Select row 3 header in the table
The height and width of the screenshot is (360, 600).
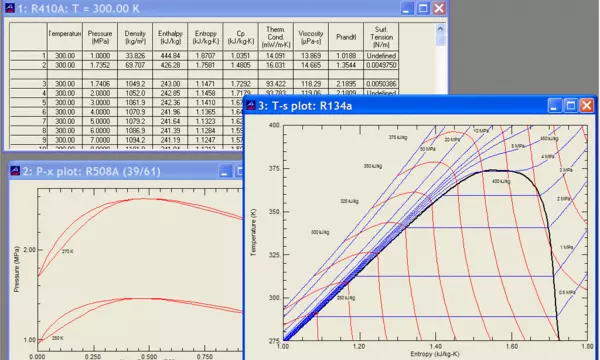(28, 84)
